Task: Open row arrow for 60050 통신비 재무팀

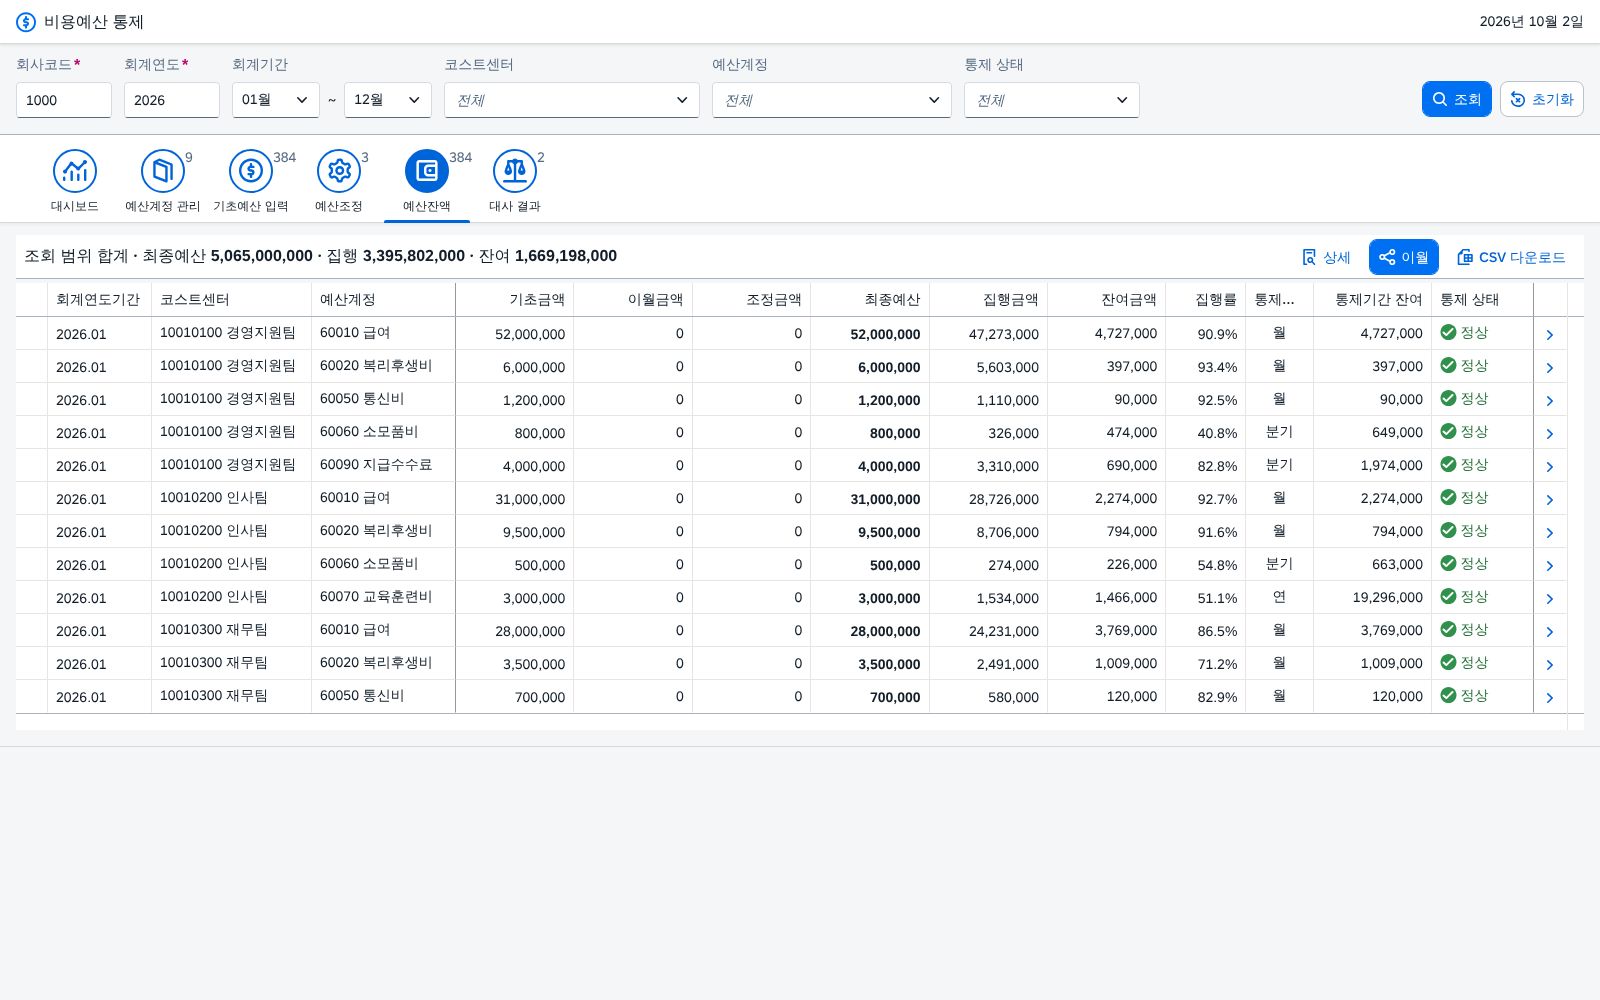Action: click(x=1550, y=697)
